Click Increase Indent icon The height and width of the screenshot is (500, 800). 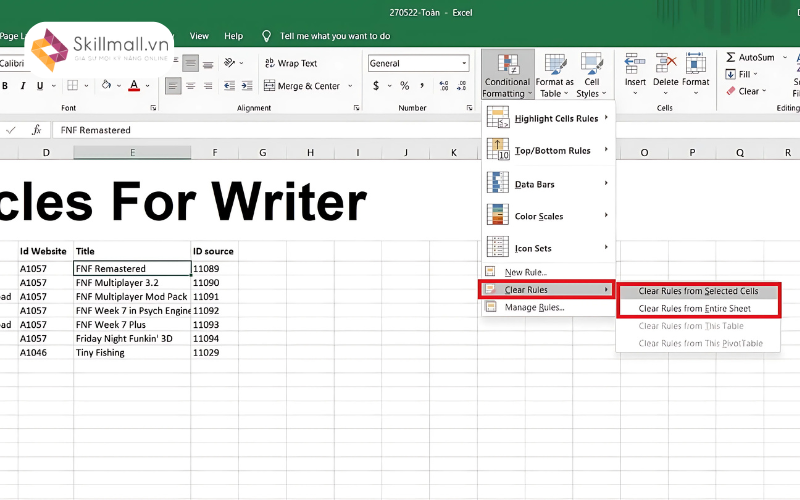[247, 86]
